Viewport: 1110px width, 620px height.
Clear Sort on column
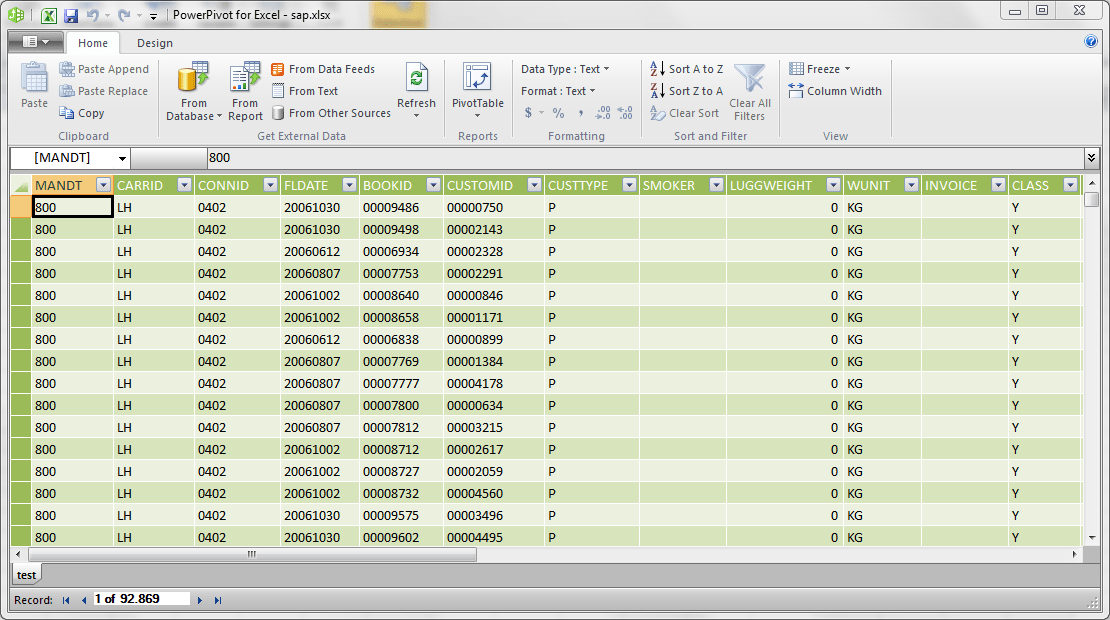[x=685, y=113]
